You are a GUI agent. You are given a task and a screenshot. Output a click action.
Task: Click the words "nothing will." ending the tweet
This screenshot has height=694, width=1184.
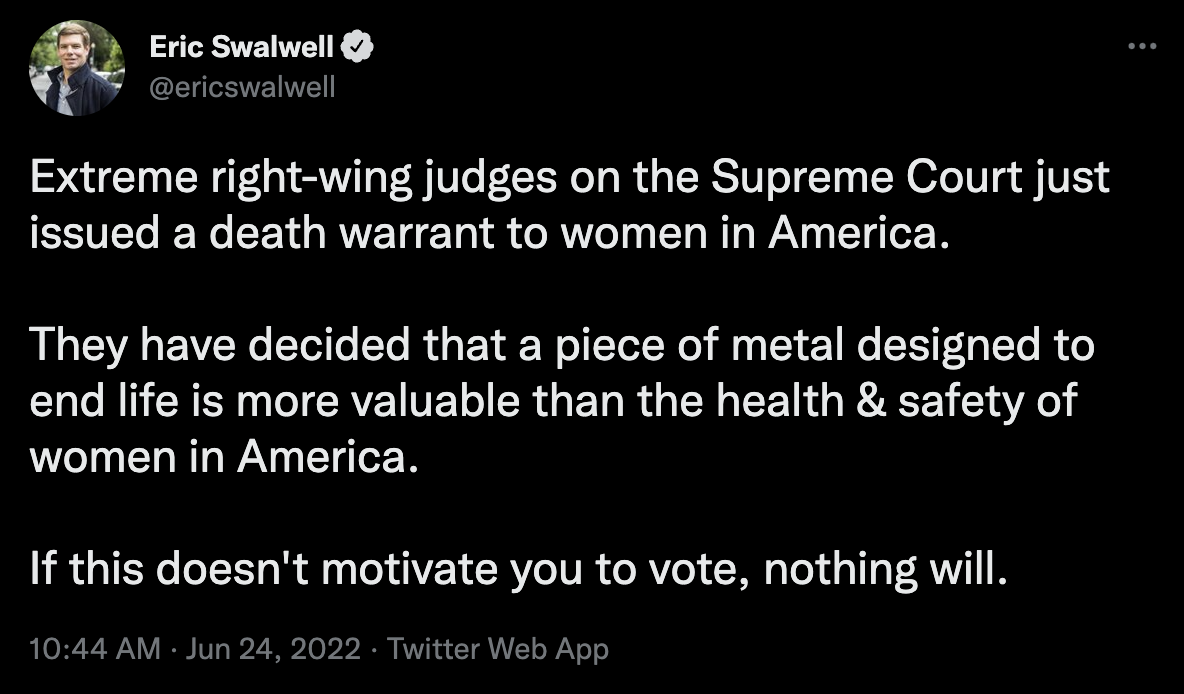(886, 569)
